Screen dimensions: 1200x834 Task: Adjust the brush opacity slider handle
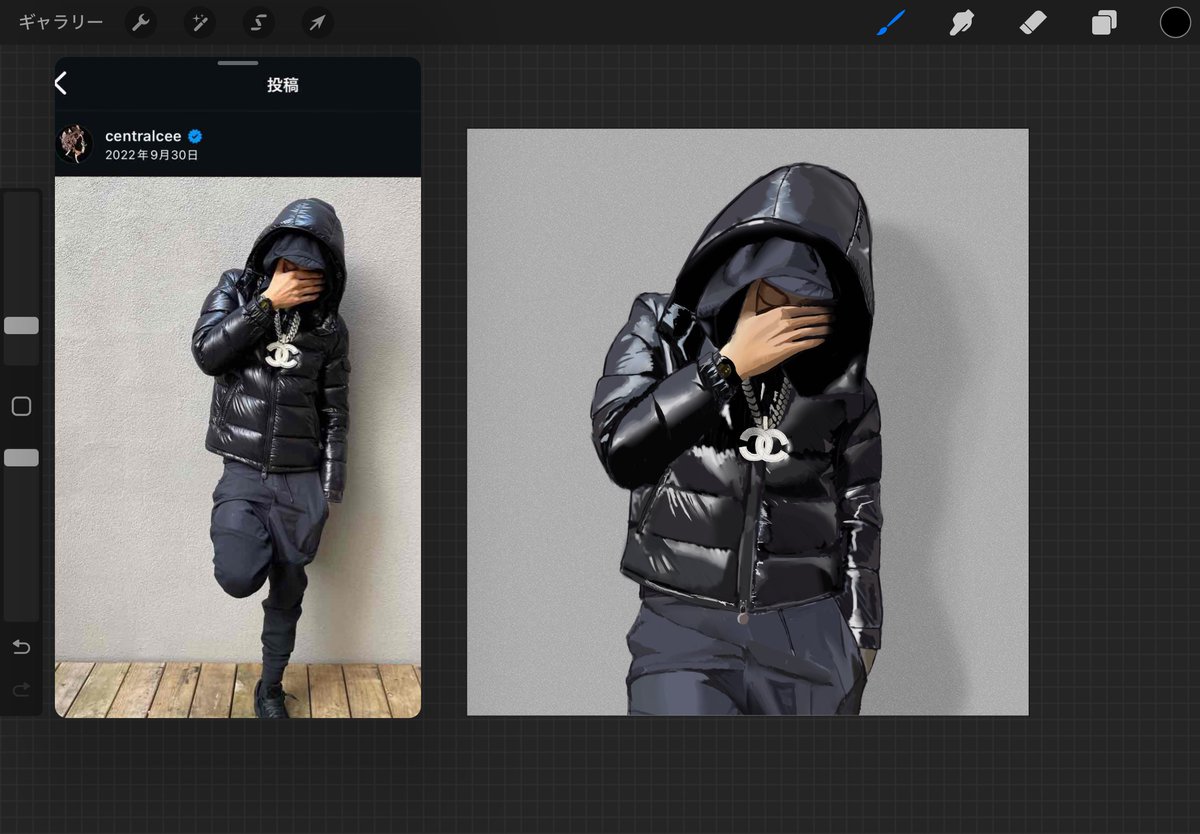pos(21,457)
